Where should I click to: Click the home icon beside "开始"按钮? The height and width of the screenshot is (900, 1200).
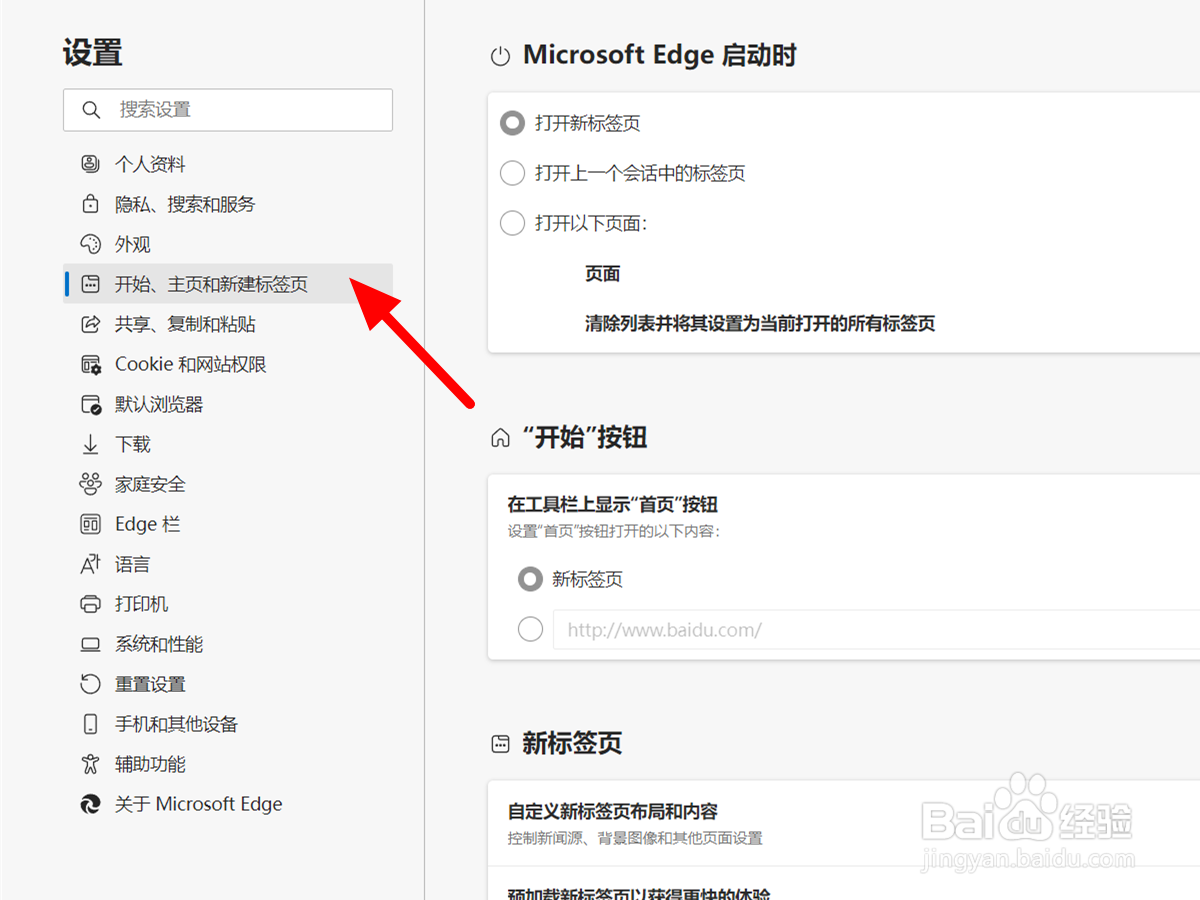tap(500, 438)
